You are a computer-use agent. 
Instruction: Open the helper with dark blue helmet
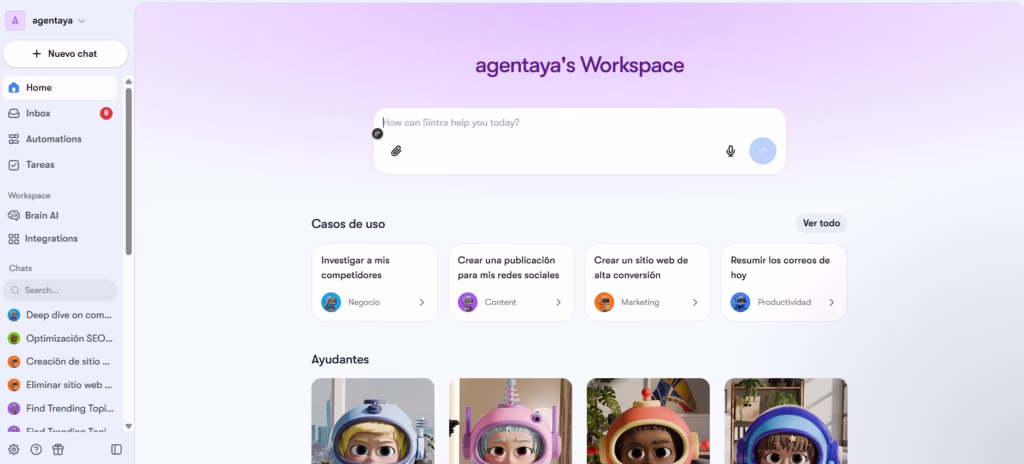tap(786, 421)
